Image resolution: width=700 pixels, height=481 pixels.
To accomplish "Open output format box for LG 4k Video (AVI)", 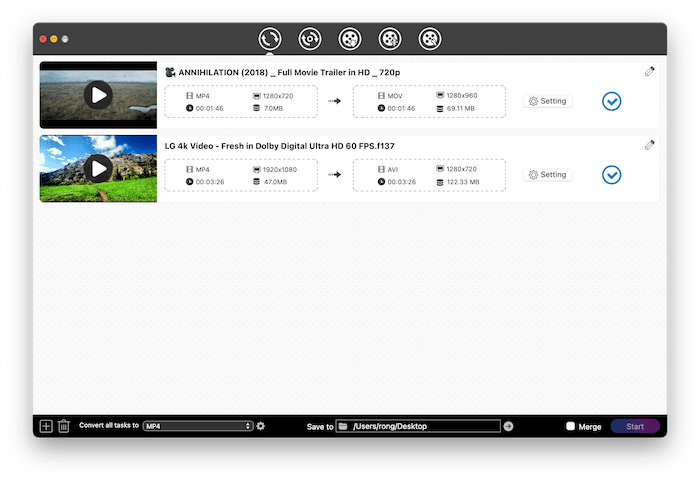I will pos(429,175).
